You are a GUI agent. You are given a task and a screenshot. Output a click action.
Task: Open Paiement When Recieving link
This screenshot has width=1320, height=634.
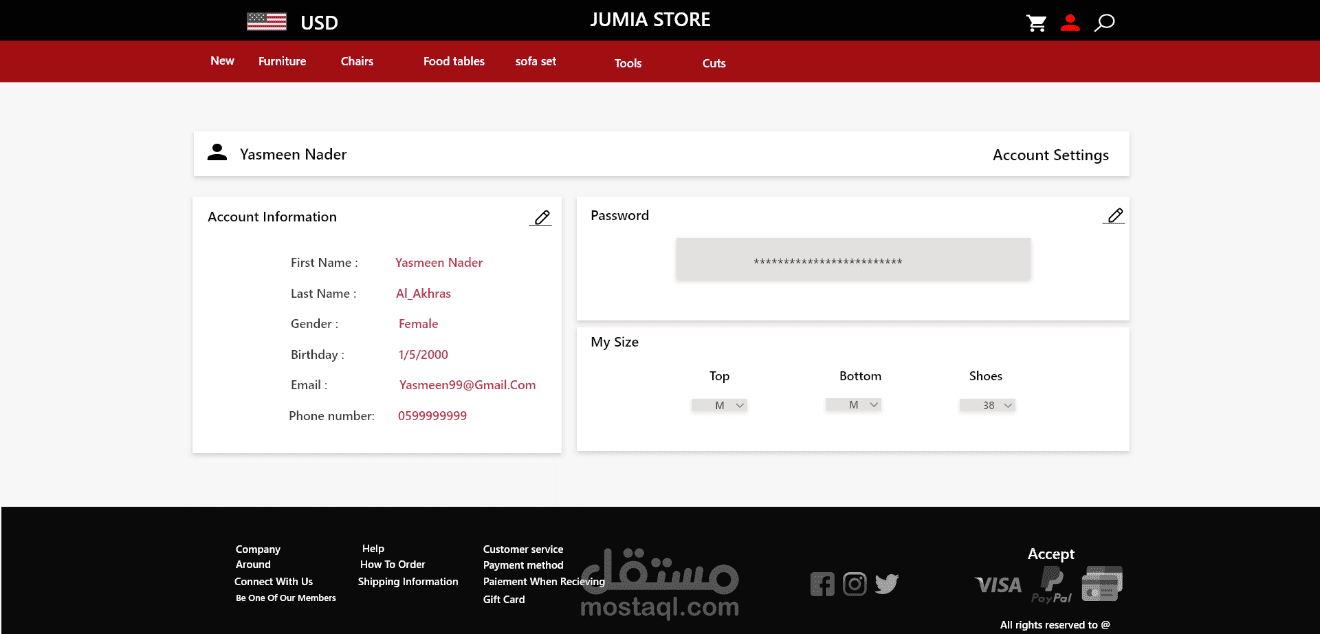(544, 581)
